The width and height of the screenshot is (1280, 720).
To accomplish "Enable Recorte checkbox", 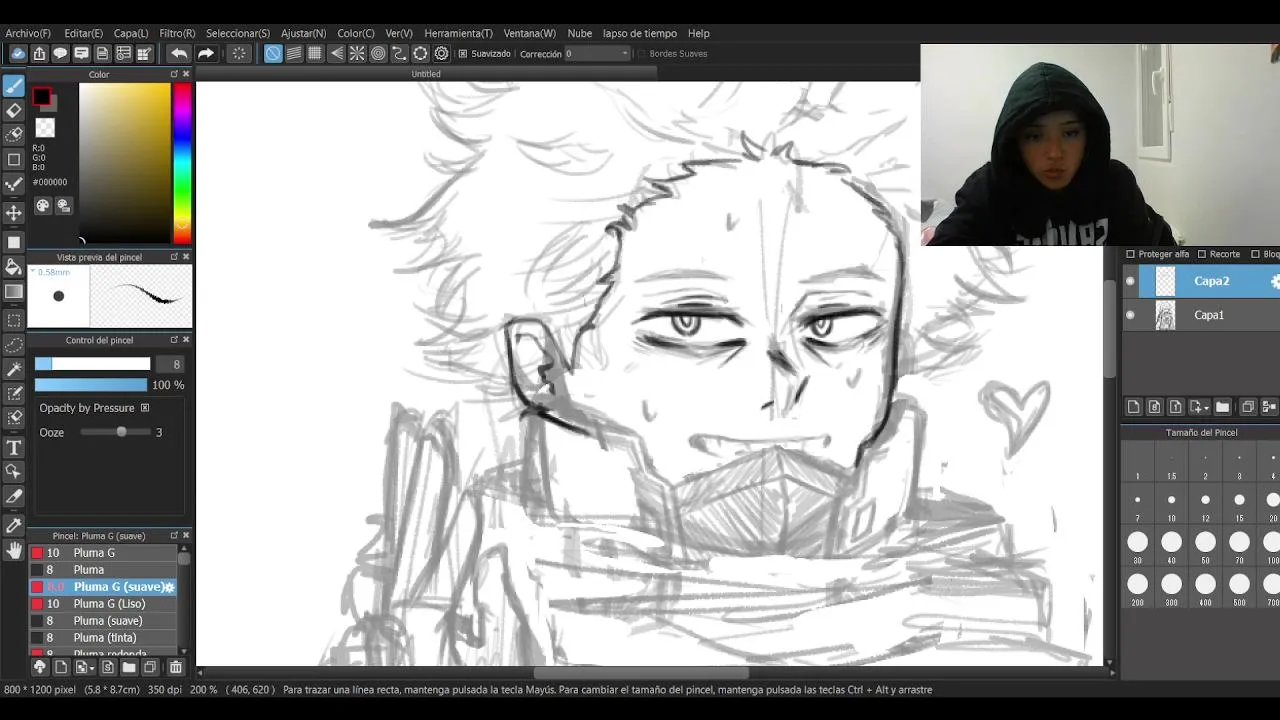I will [x=1202, y=254].
